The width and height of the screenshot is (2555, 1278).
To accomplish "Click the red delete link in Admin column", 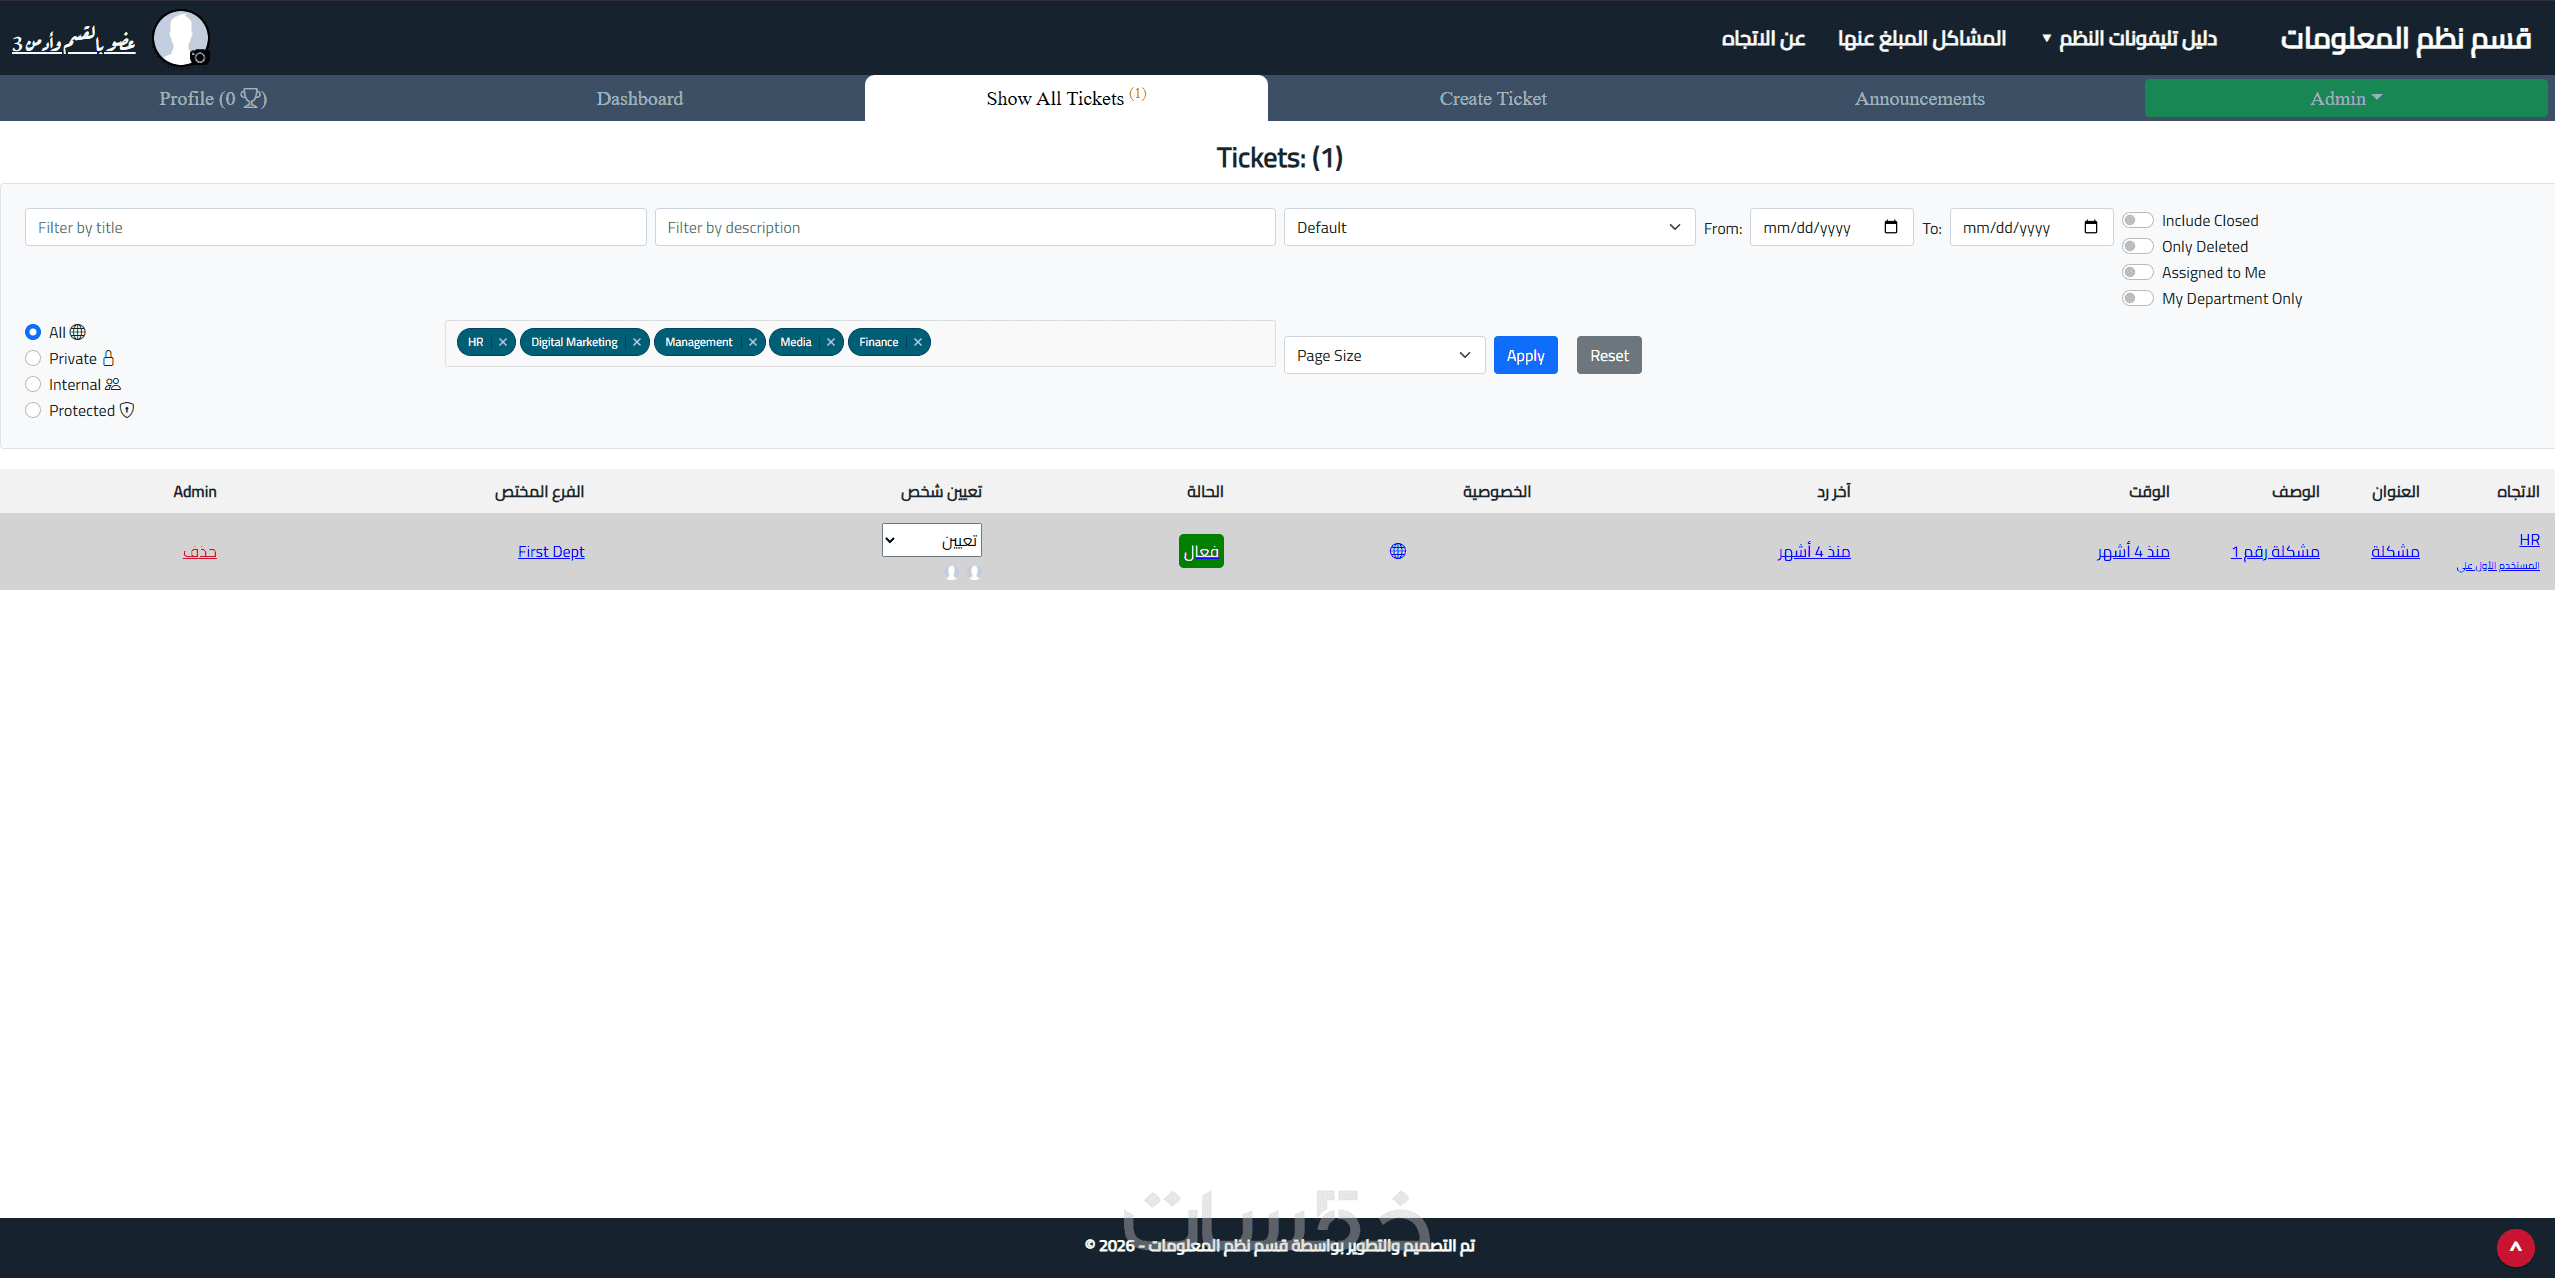I will 199,551.
